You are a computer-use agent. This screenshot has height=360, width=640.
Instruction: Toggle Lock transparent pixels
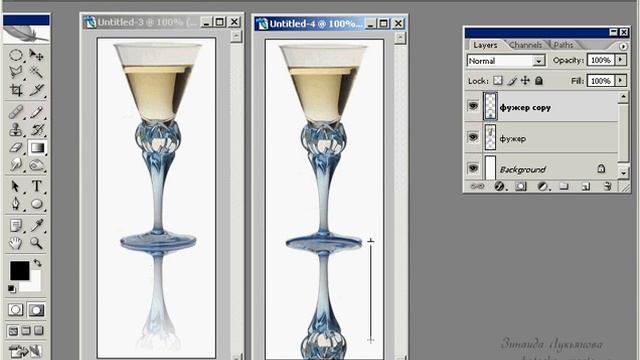coord(498,81)
